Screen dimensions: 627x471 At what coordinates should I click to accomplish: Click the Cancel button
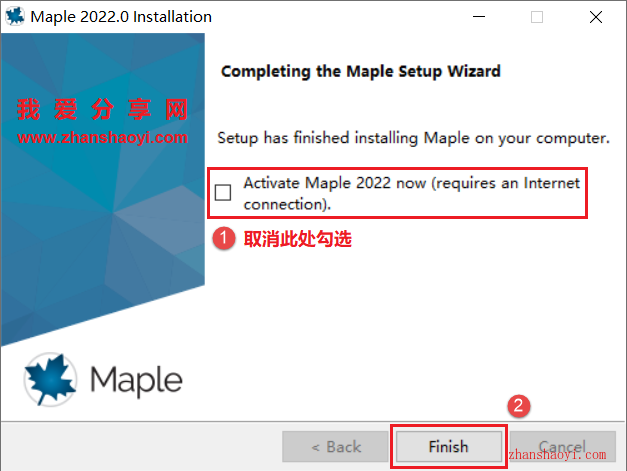[x=563, y=447]
